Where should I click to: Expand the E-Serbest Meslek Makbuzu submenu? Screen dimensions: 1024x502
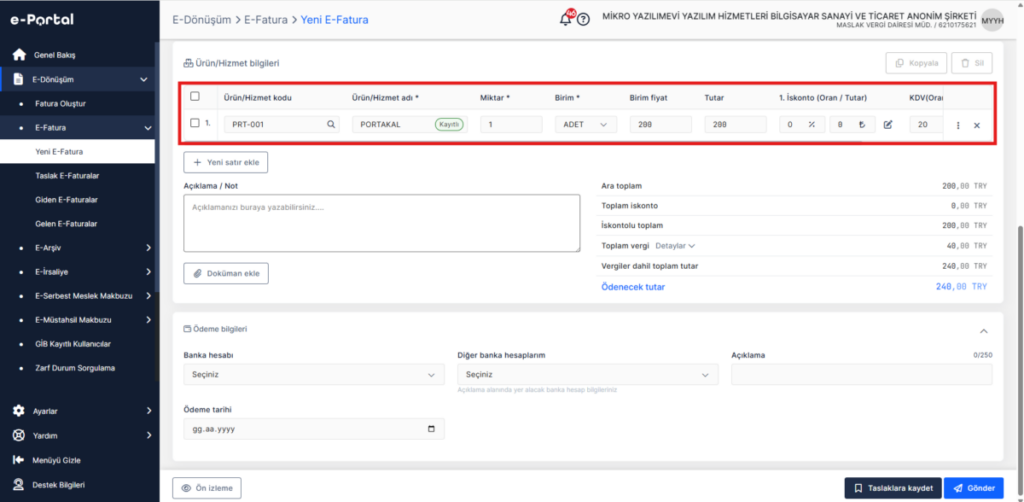[x=149, y=296]
